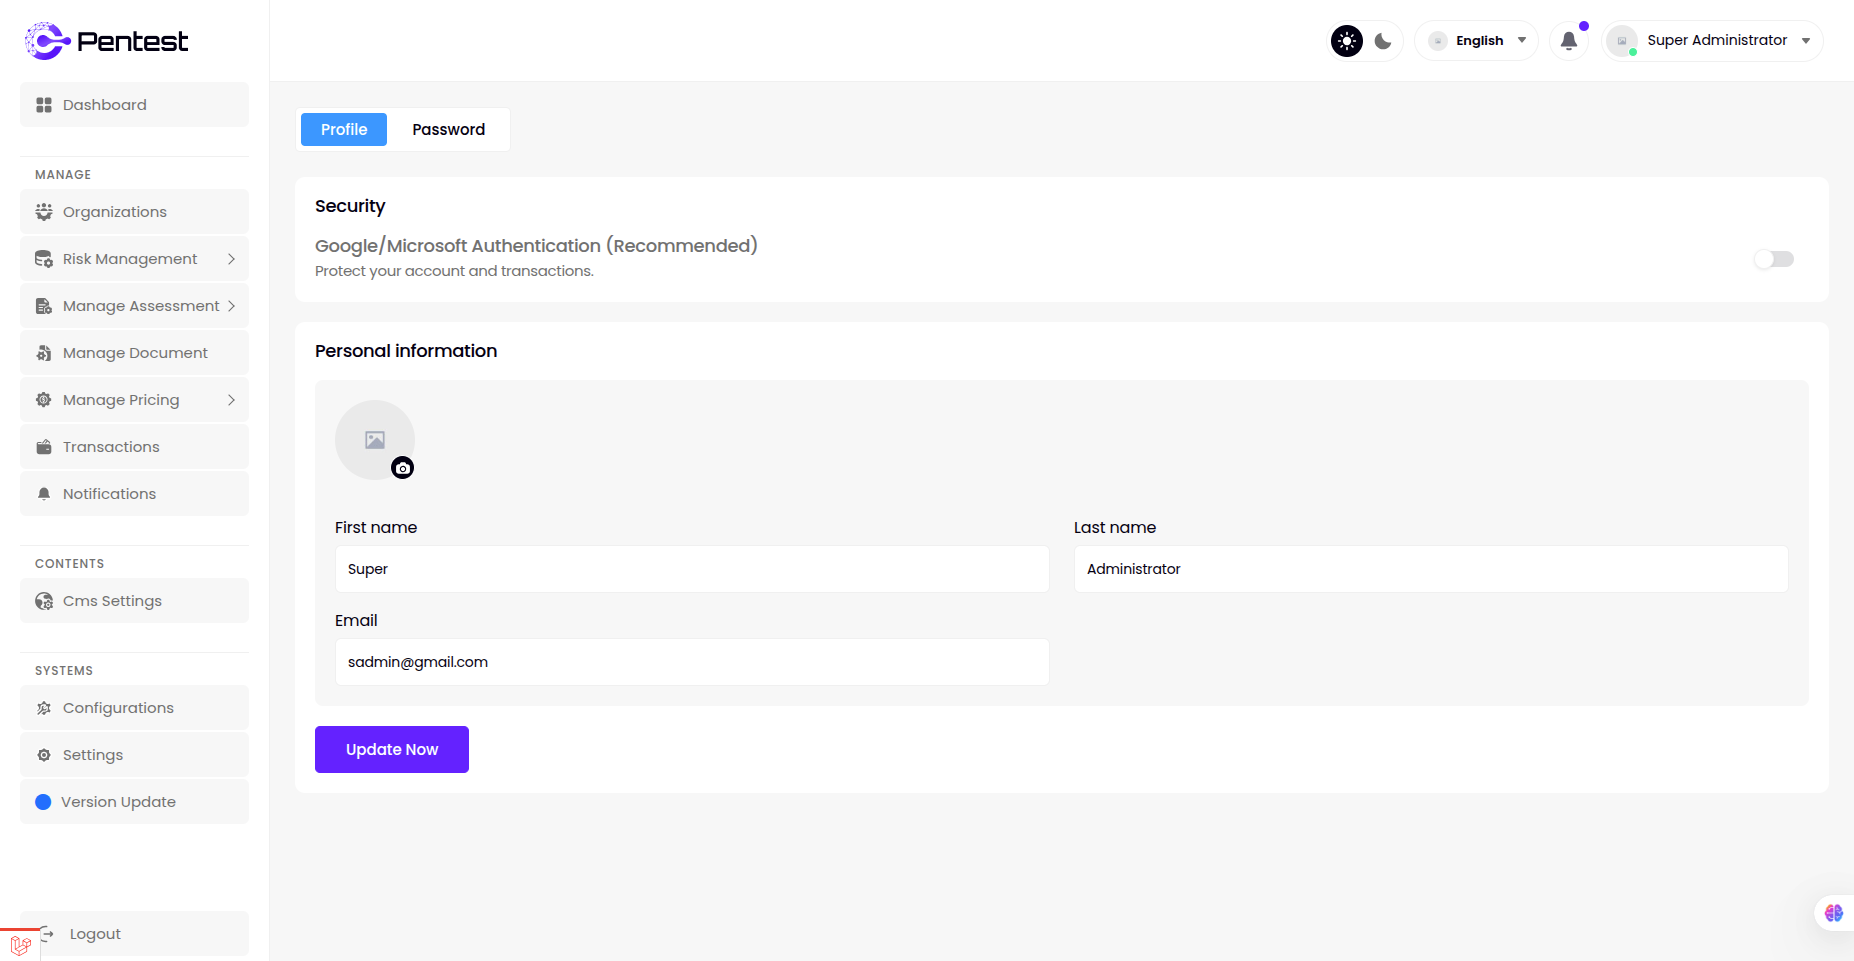
Task: Switch to the Password tab
Action: [448, 130]
